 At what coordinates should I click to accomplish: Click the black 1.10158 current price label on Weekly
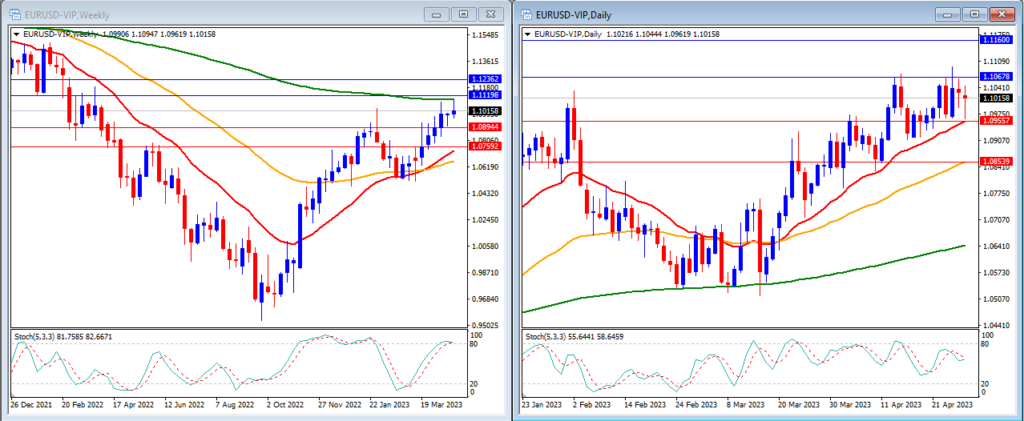[485, 111]
